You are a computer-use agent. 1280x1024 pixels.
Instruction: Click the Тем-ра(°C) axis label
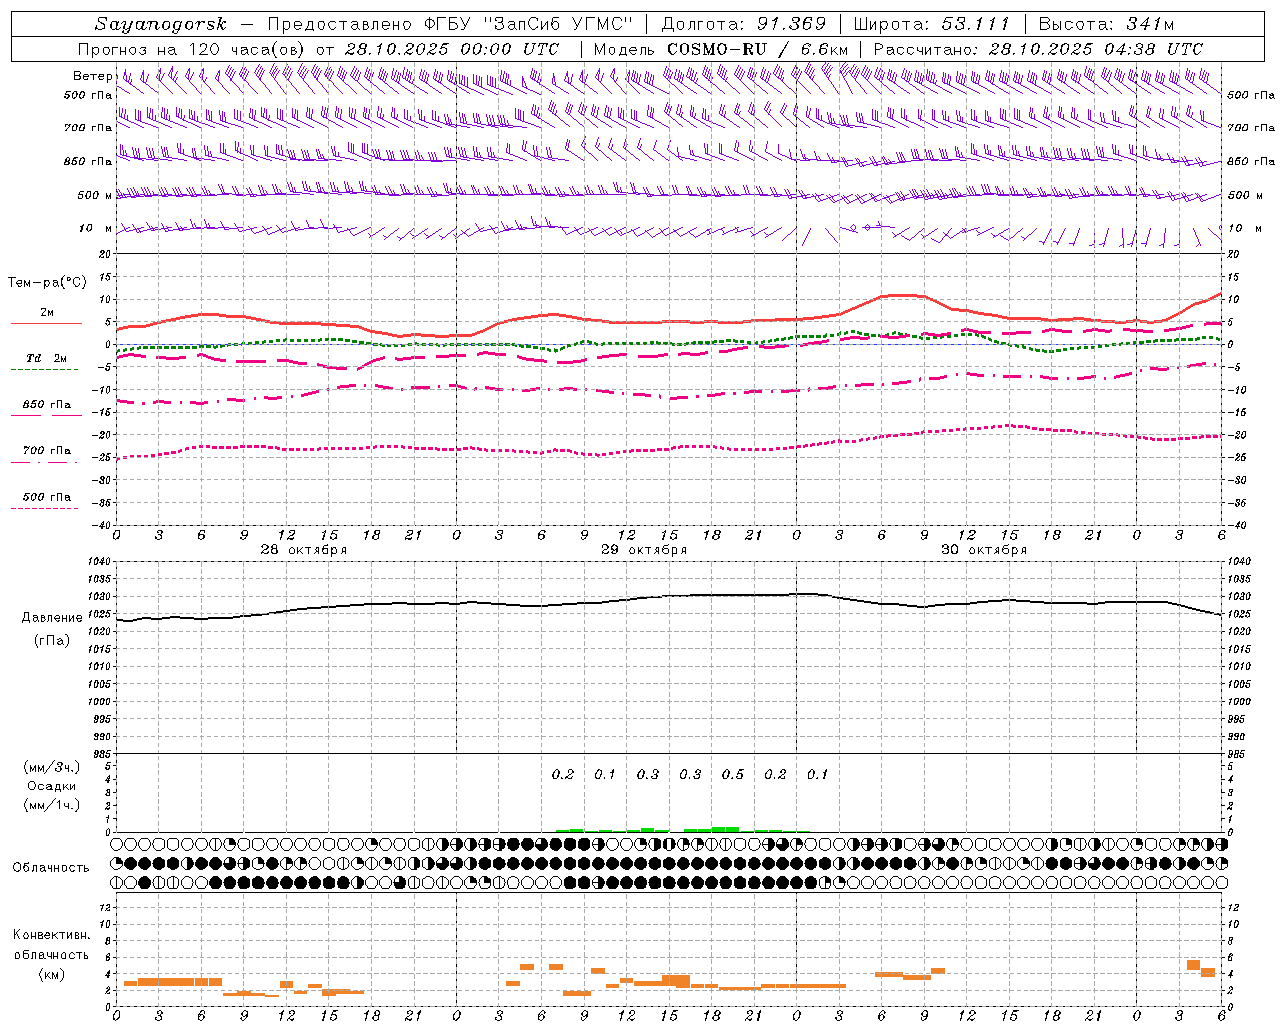[47, 283]
